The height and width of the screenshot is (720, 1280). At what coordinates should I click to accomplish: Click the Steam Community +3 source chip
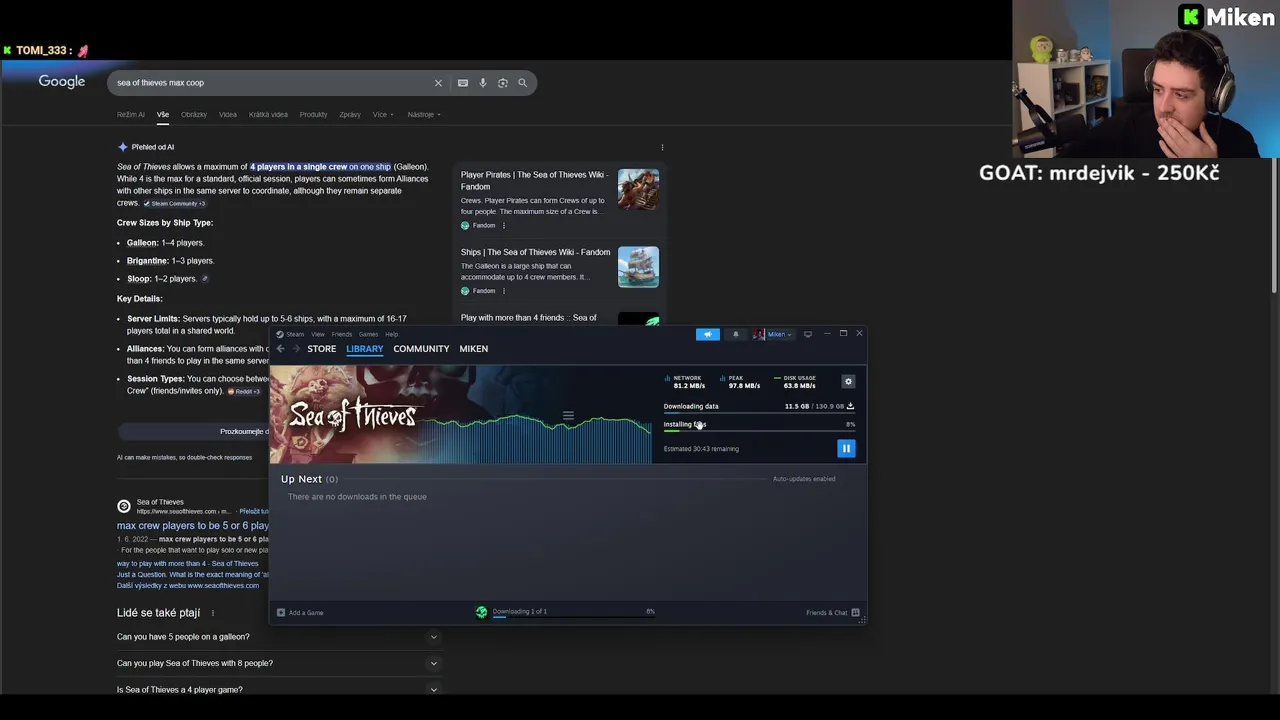pos(175,204)
